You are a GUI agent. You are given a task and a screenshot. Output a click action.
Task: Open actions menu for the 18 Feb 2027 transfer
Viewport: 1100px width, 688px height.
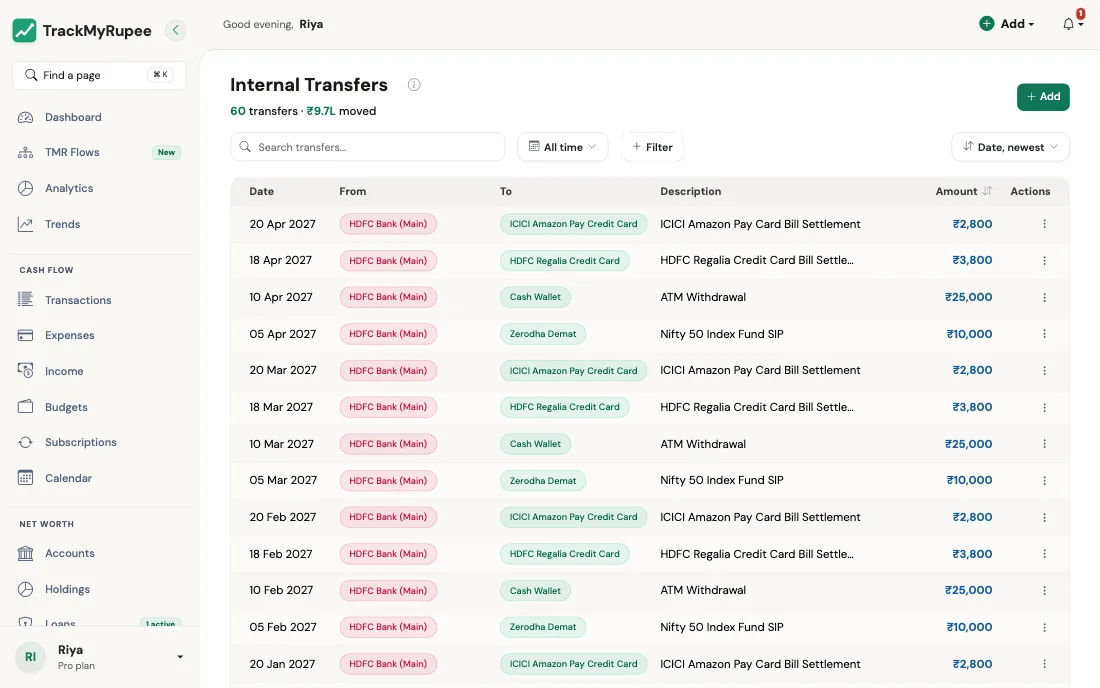1045,554
